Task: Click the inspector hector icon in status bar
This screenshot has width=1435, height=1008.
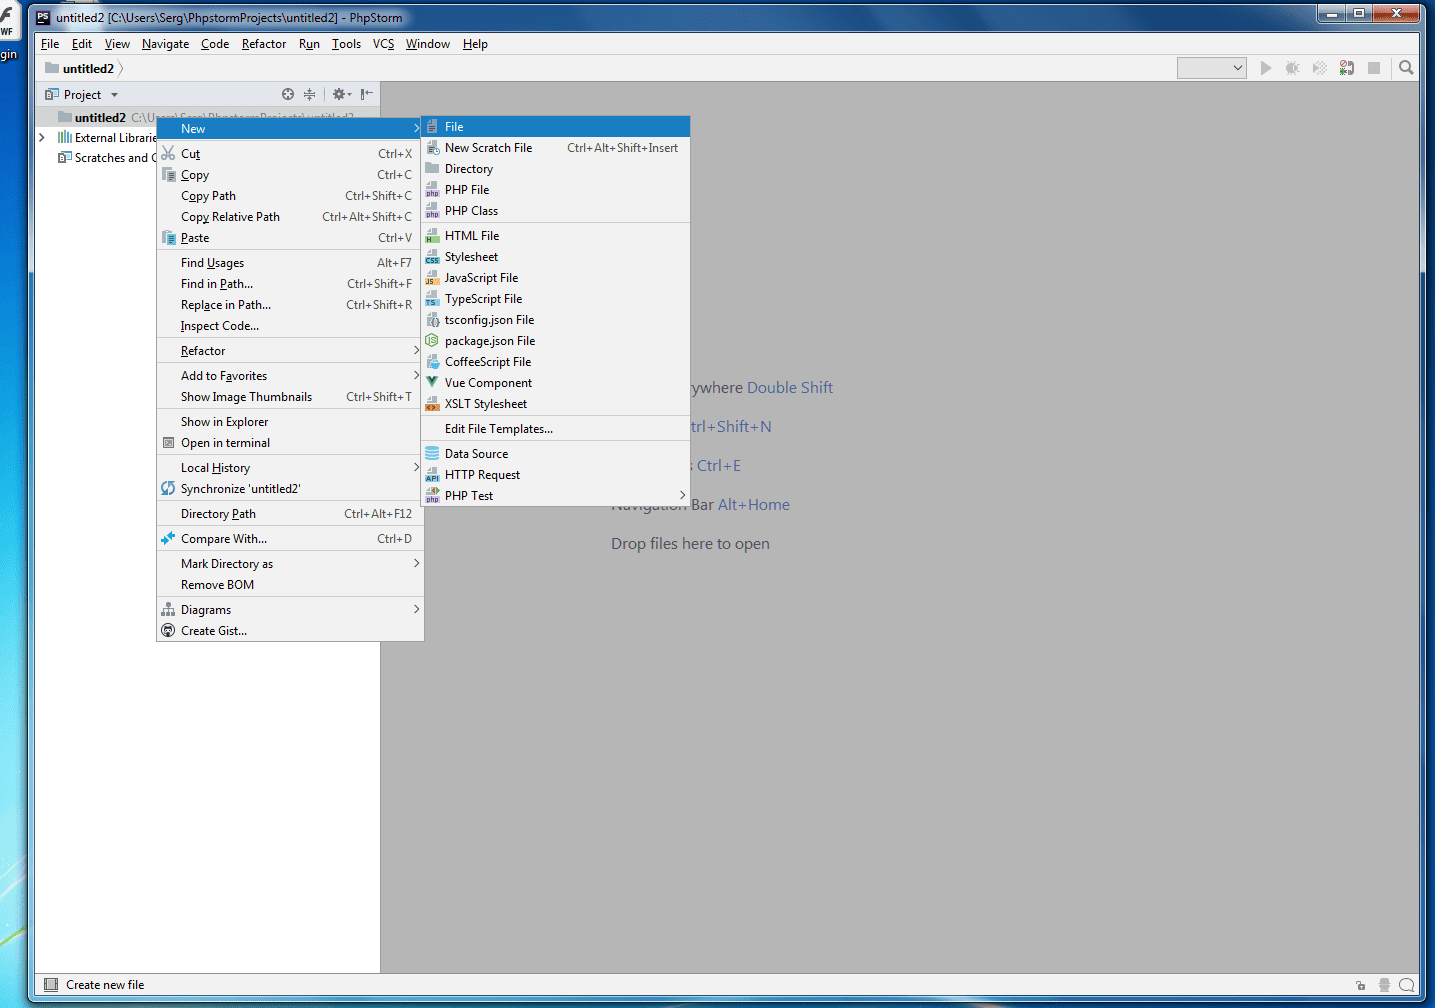Action: (x=1384, y=985)
